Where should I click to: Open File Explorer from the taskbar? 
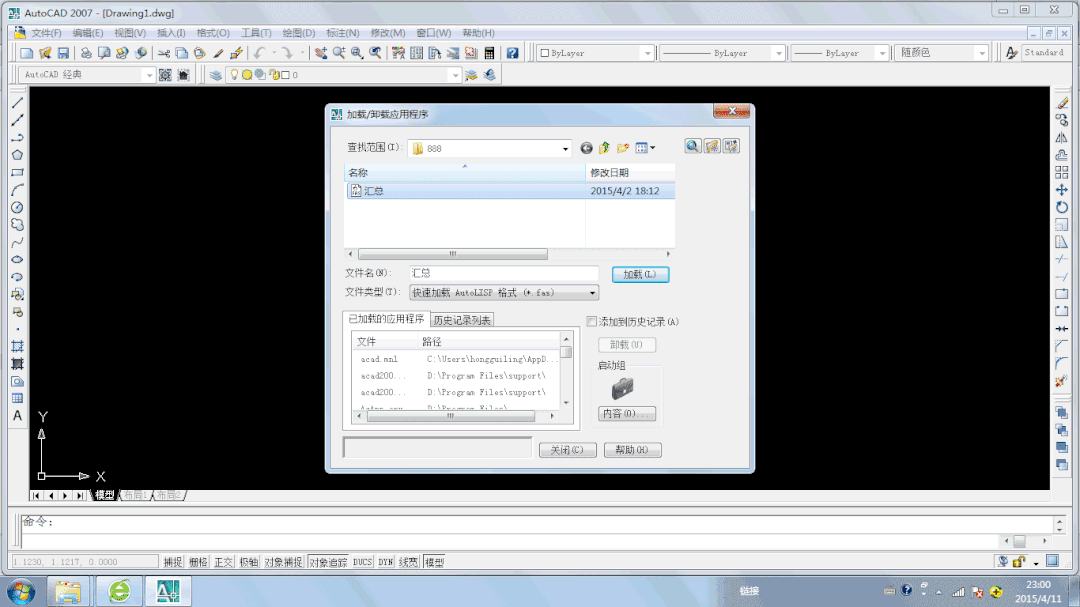[68, 591]
